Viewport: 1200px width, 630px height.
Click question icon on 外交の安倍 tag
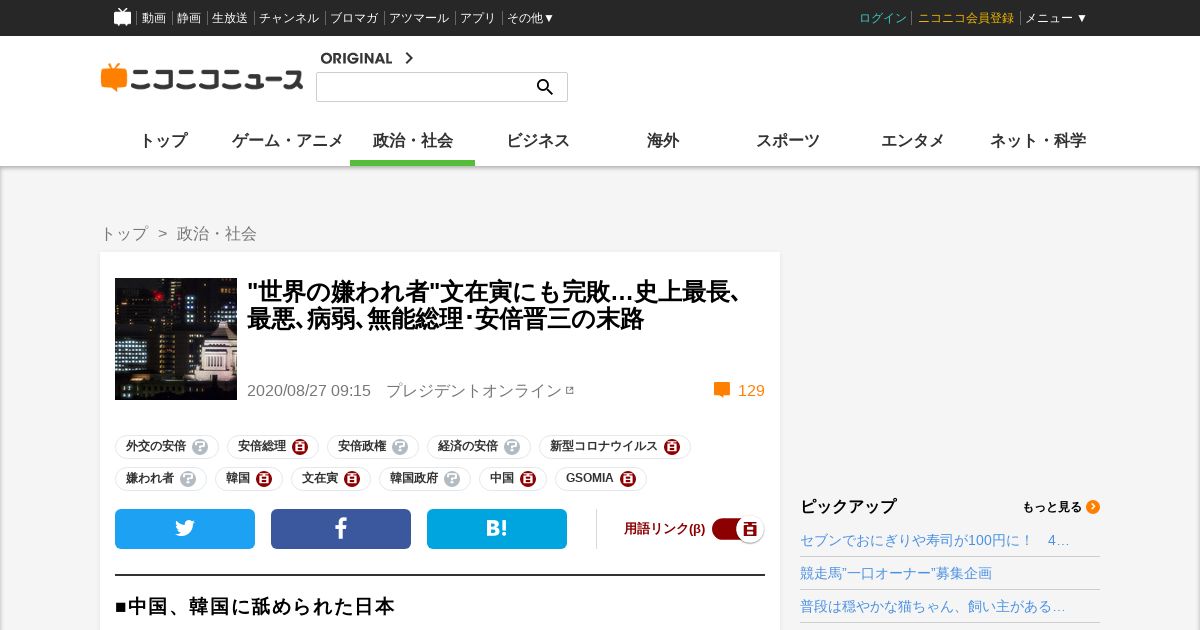pos(200,447)
